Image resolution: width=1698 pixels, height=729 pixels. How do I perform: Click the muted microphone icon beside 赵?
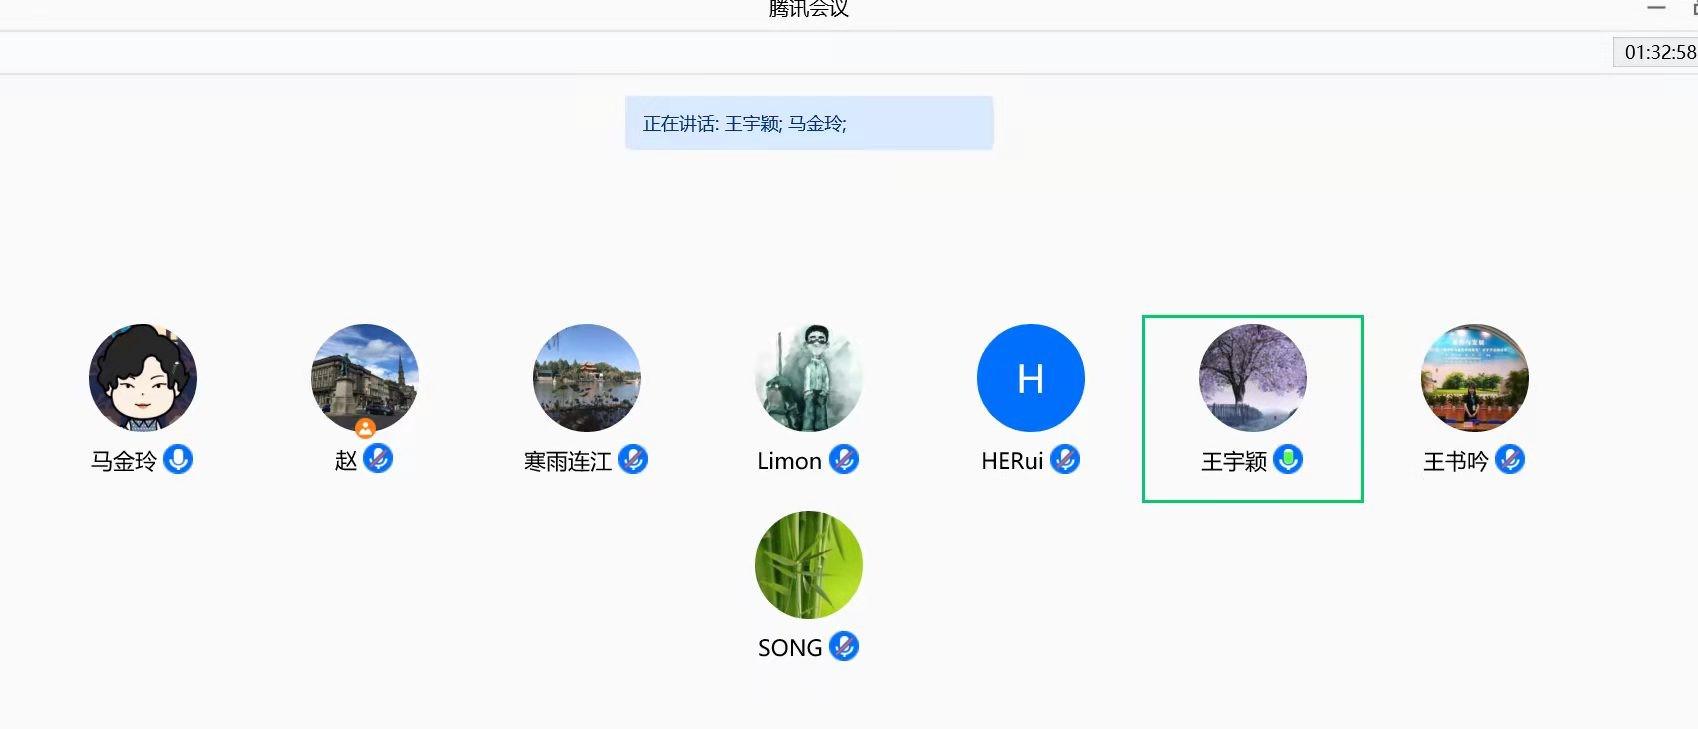coord(378,459)
